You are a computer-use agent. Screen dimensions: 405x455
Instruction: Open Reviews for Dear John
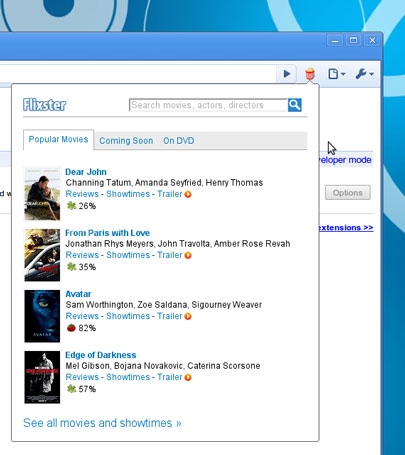pyautogui.click(x=82, y=194)
